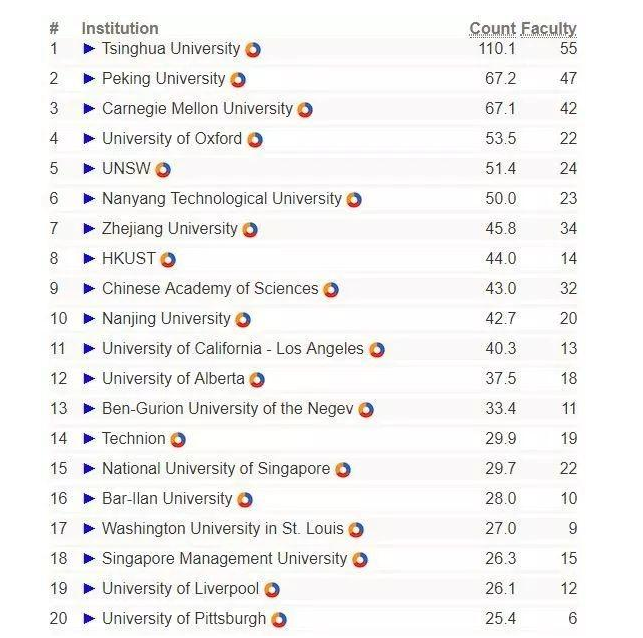Screen dimensions: 643x638
Task: Click the chart icon beside University of Oxford
Action: tap(255, 140)
